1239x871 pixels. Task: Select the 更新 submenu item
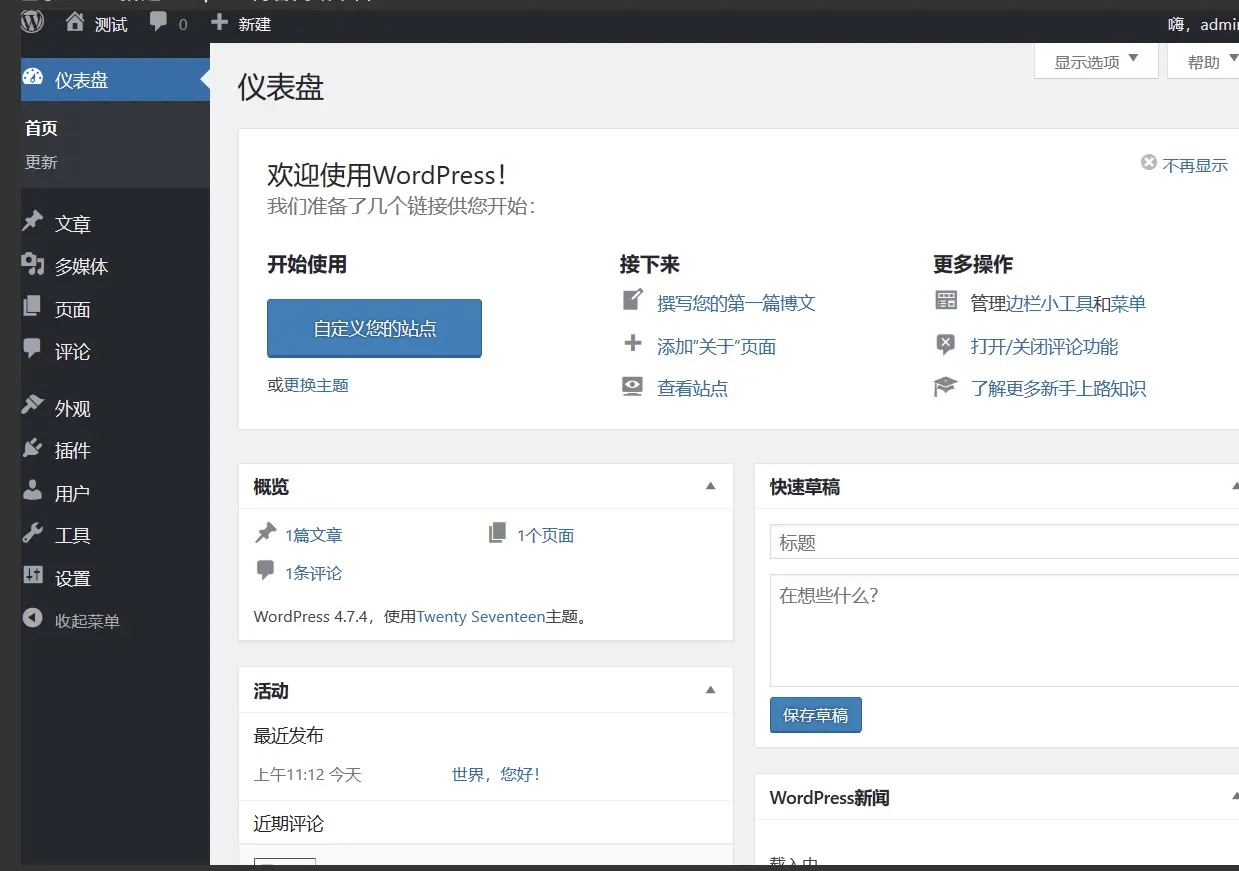click(41, 162)
